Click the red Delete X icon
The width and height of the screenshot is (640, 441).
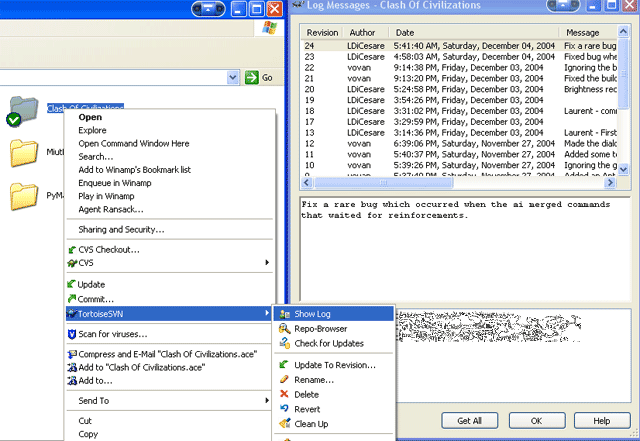285,394
